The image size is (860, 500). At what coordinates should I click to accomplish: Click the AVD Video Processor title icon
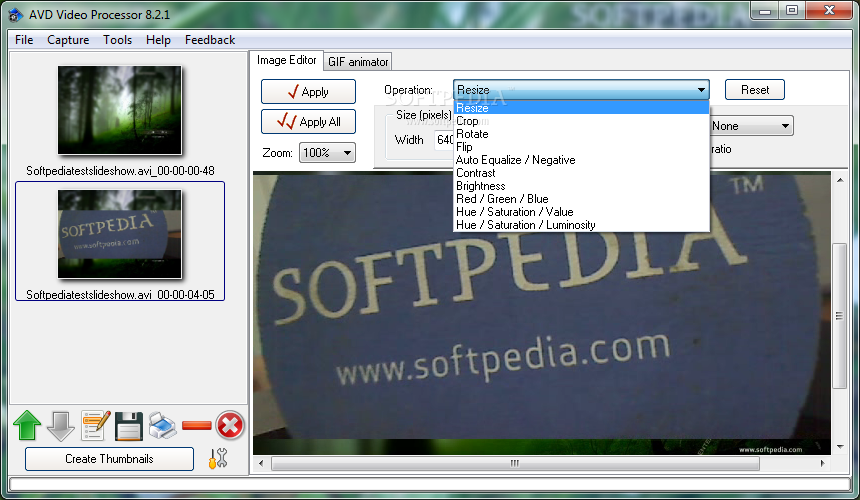tap(16, 15)
